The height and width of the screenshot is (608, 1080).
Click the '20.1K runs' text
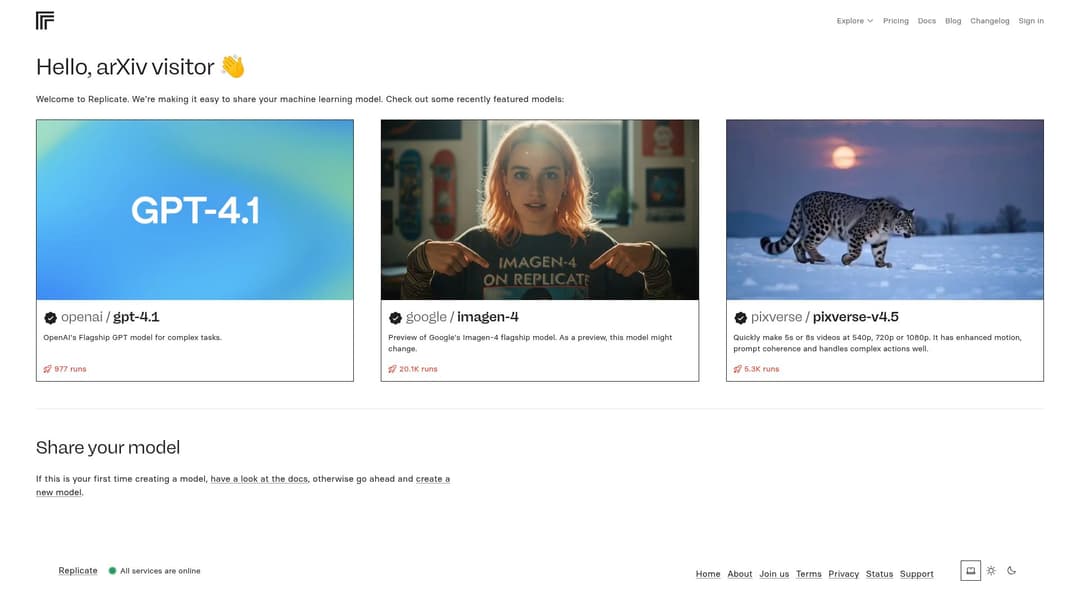[418, 369]
